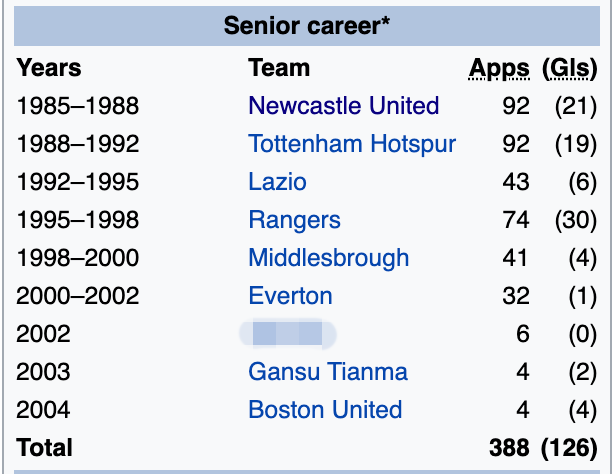Open the Boston United link
This screenshot has width=614, height=474.
click(x=325, y=410)
